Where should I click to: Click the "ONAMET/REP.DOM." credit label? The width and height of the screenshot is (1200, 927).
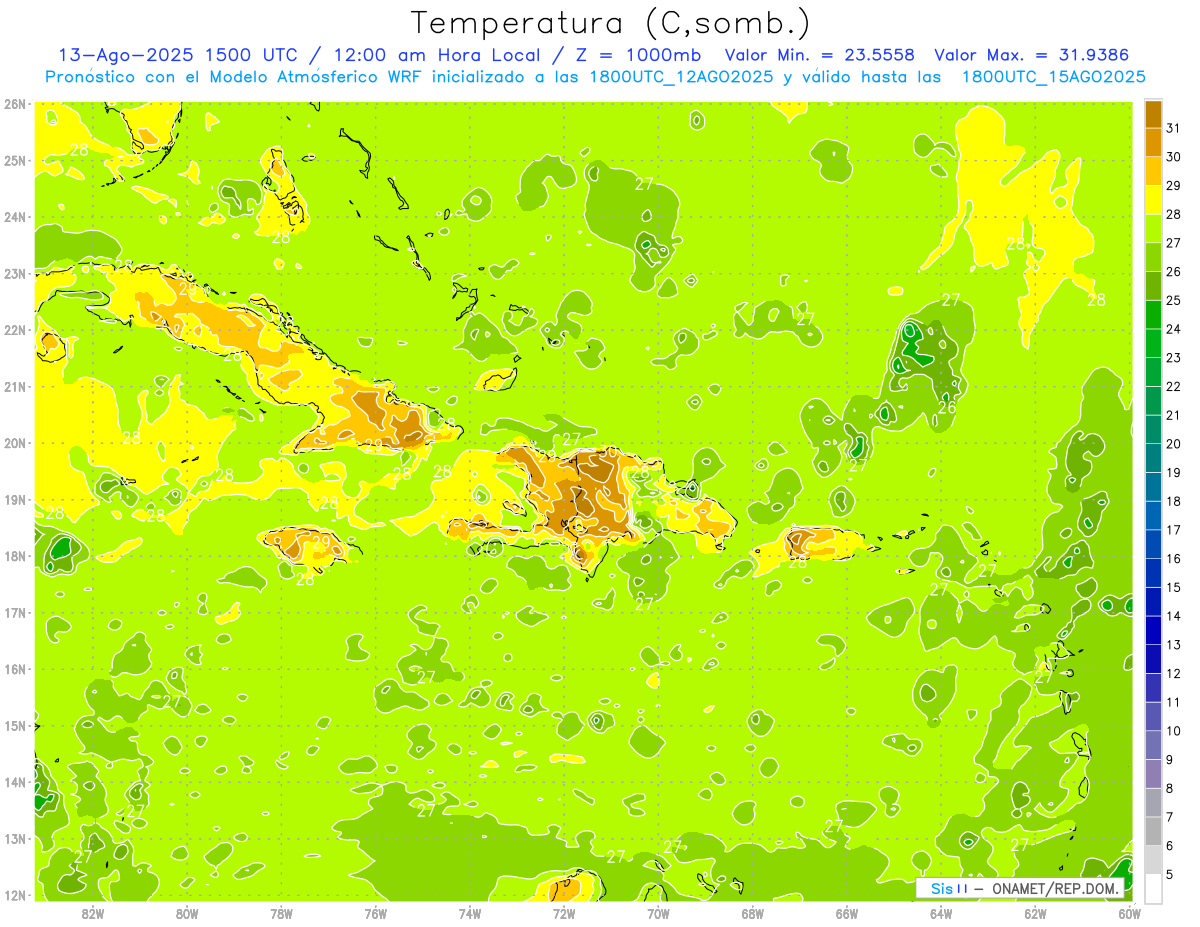pos(1057,888)
